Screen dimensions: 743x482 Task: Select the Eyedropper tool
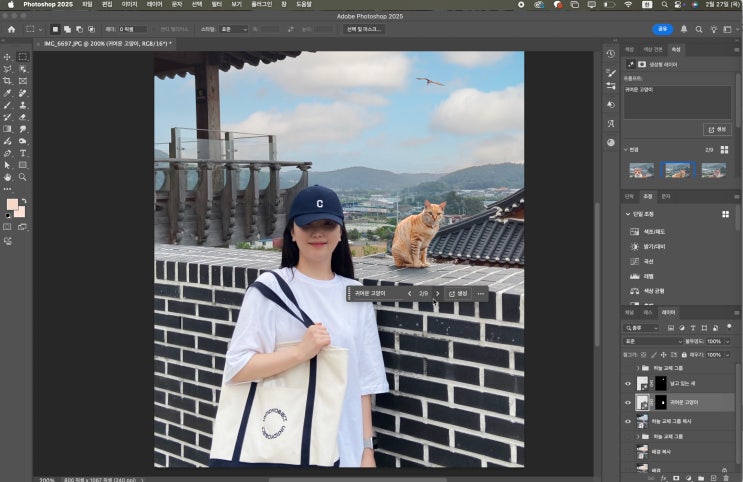[x=7, y=93]
